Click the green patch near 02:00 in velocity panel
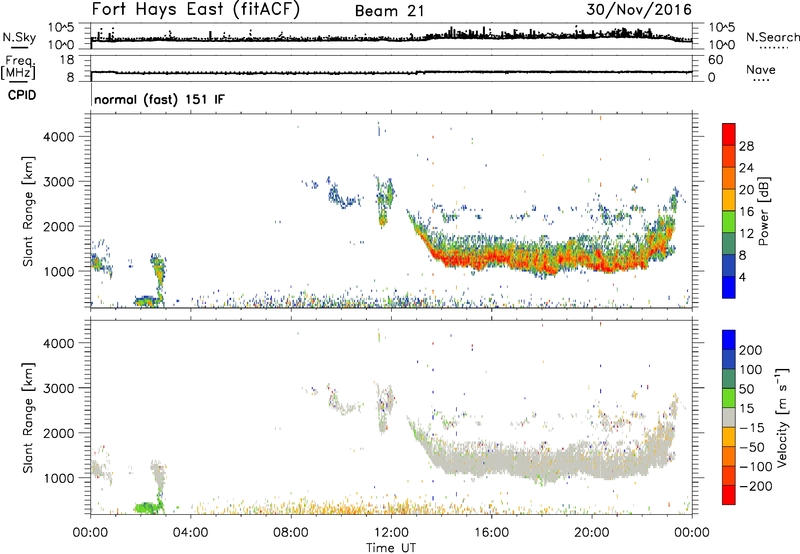Screen dimensions: 800x554 coord(148,508)
